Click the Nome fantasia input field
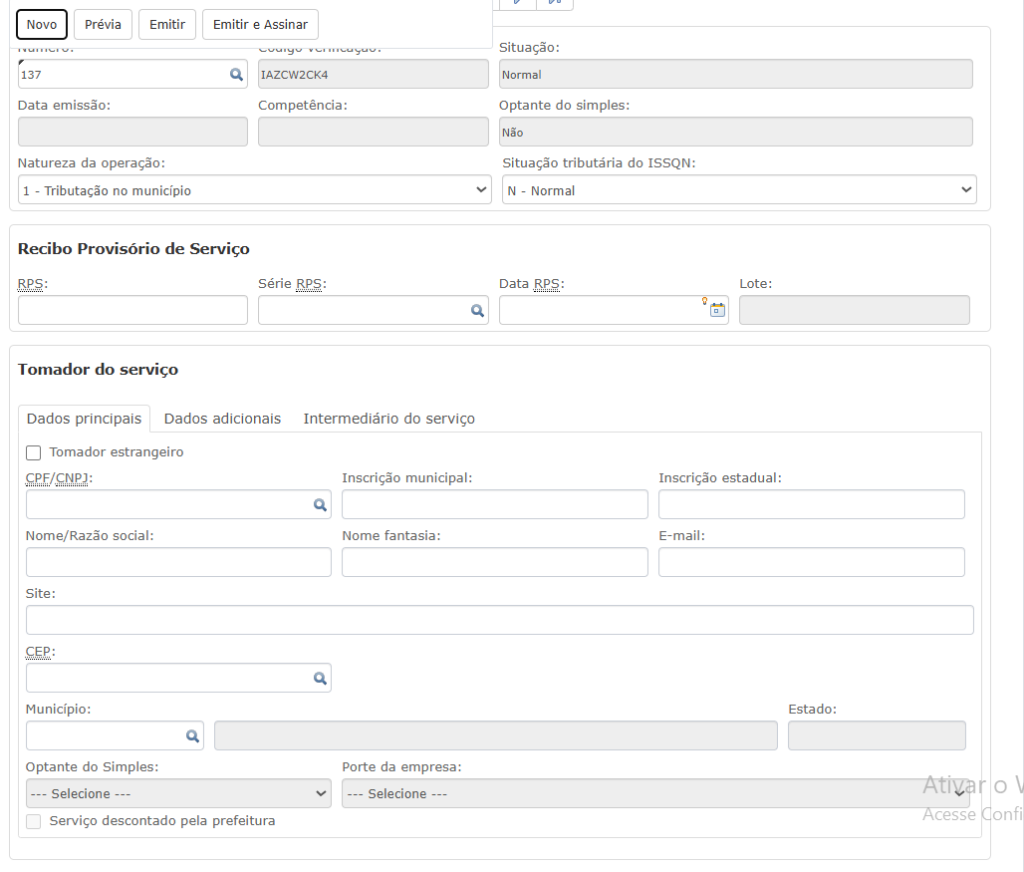 point(495,562)
